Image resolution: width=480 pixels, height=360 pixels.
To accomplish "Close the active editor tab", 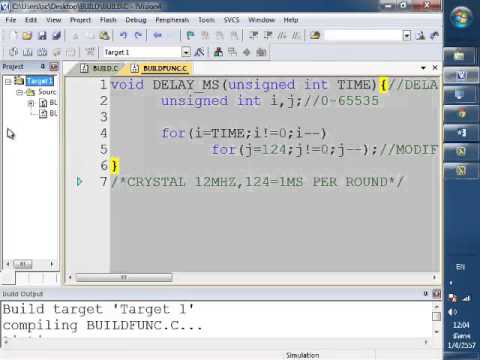I will click(435, 68).
